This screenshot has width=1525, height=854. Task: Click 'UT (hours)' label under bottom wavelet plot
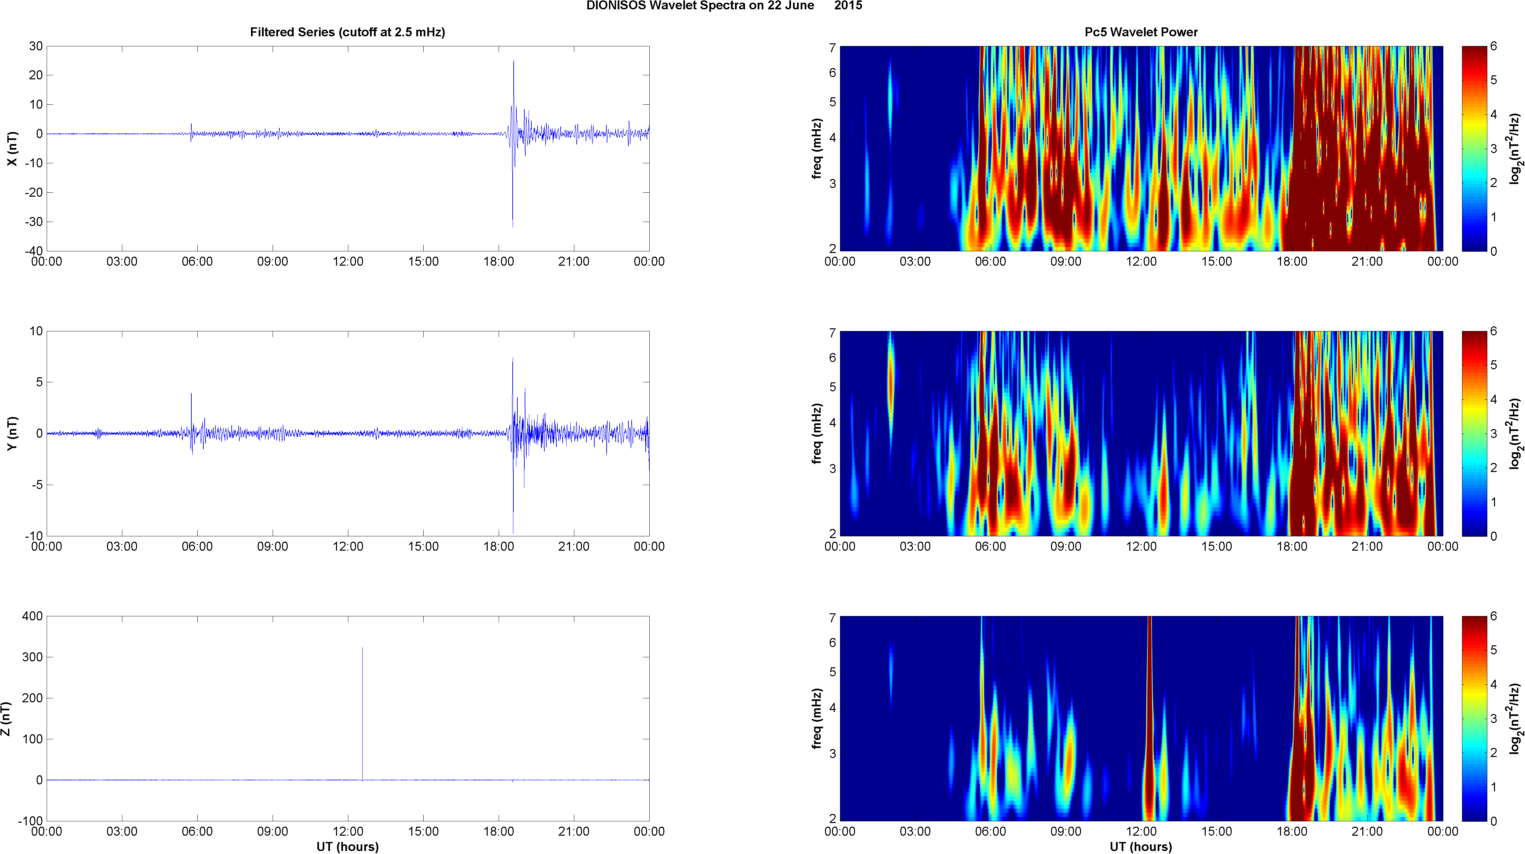coord(1141,847)
